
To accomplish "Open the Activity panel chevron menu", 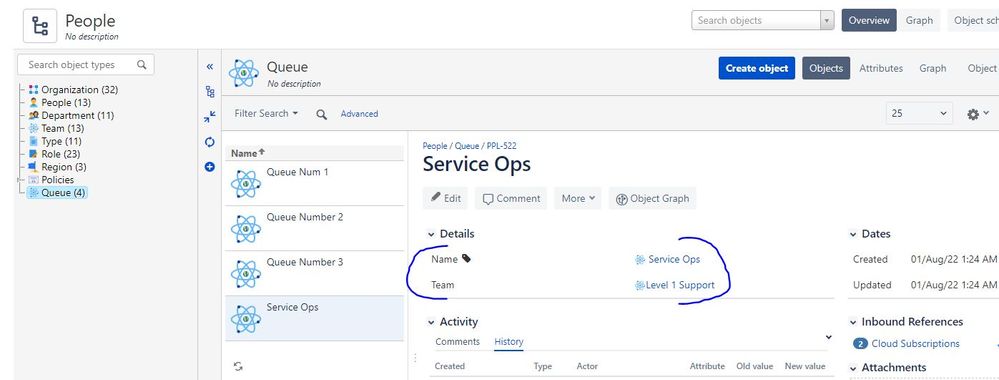I will (828, 337).
